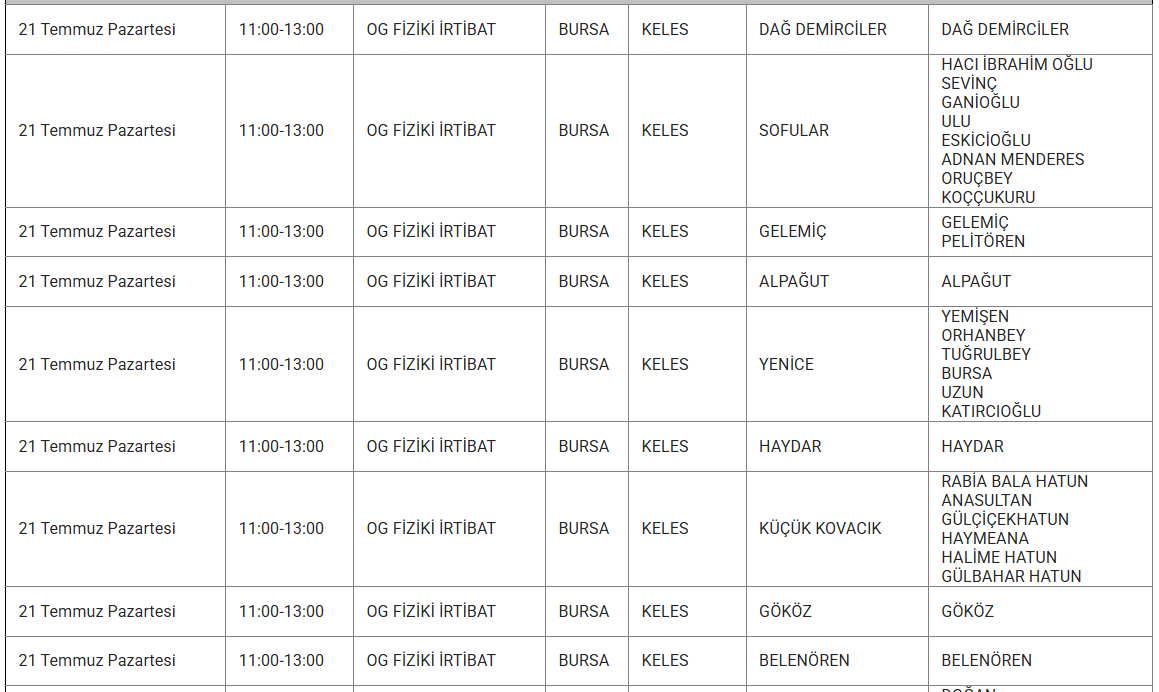This screenshot has width=1159, height=692.
Task: Select the YENİCE neighborhood cell
Action: (x=786, y=364)
